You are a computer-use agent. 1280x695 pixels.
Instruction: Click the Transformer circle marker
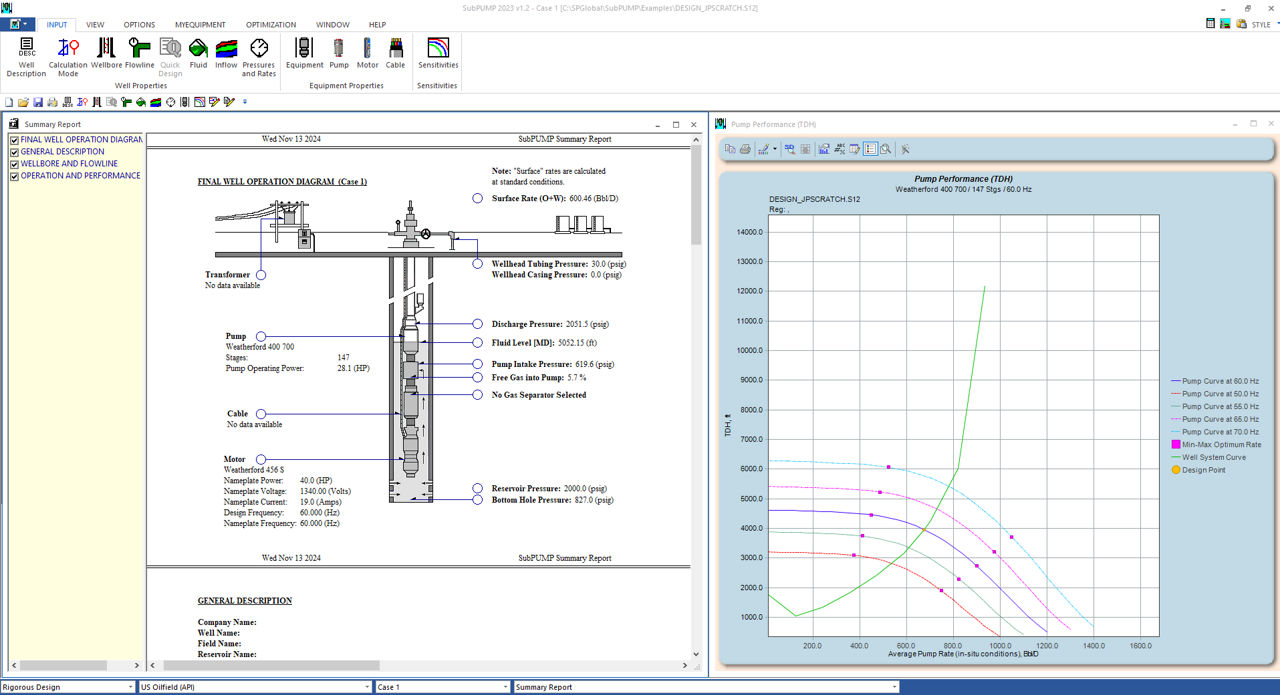click(260, 274)
